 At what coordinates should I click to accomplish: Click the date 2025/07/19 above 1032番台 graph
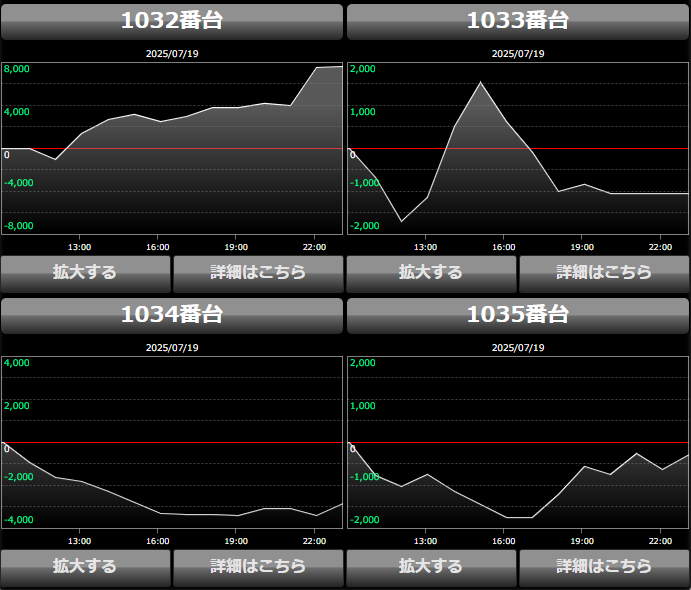(x=172, y=54)
